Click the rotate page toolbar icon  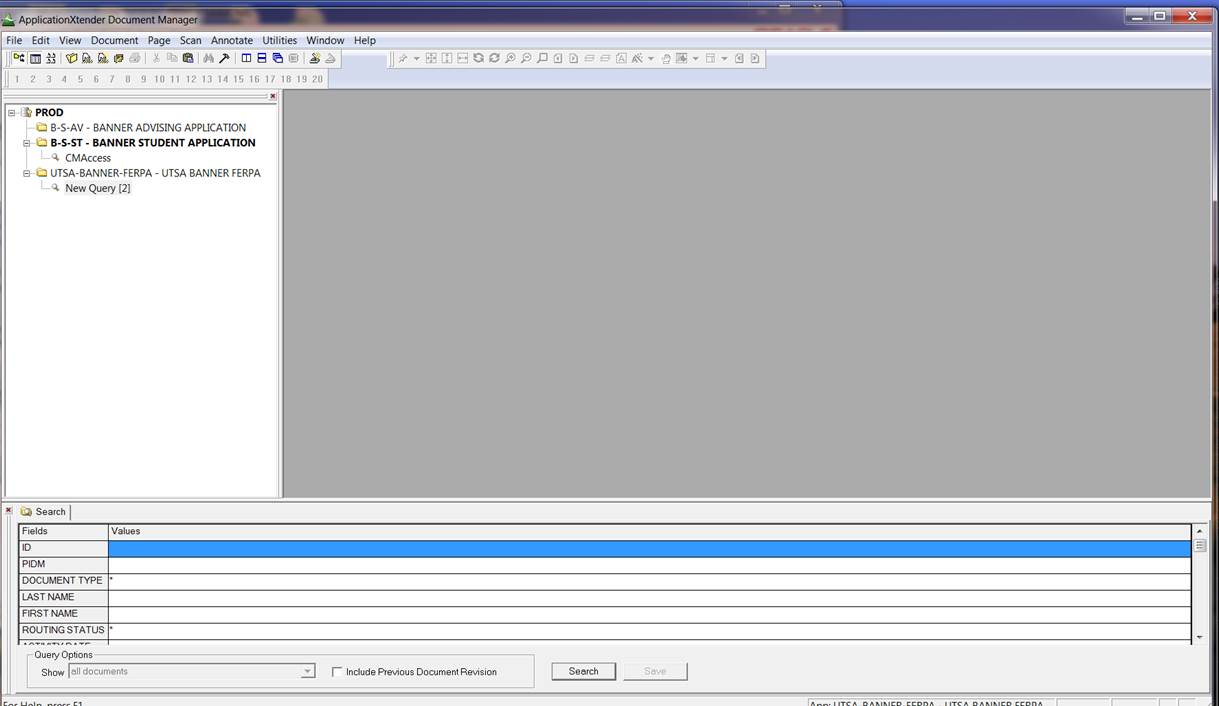pyautogui.click(x=479, y=59)
